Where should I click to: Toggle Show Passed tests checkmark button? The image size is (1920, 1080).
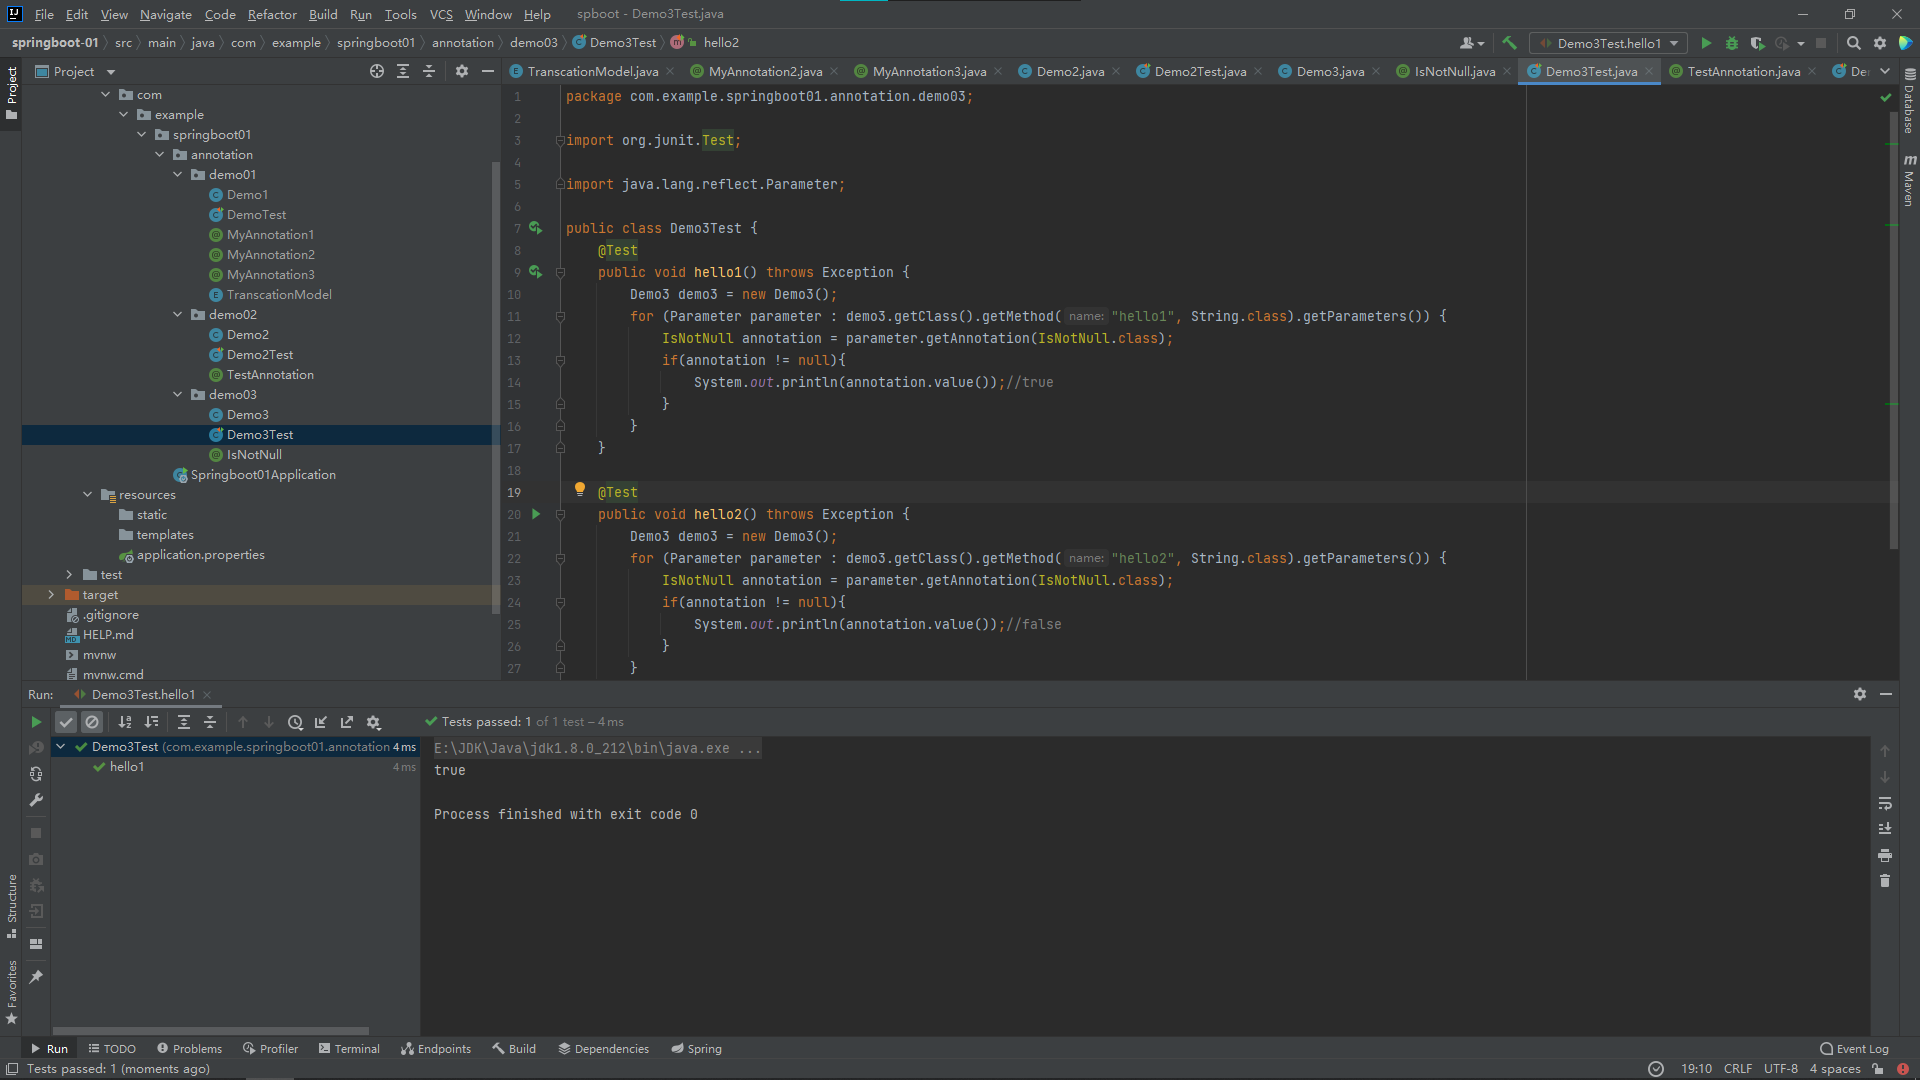click(x=66, y=722)
